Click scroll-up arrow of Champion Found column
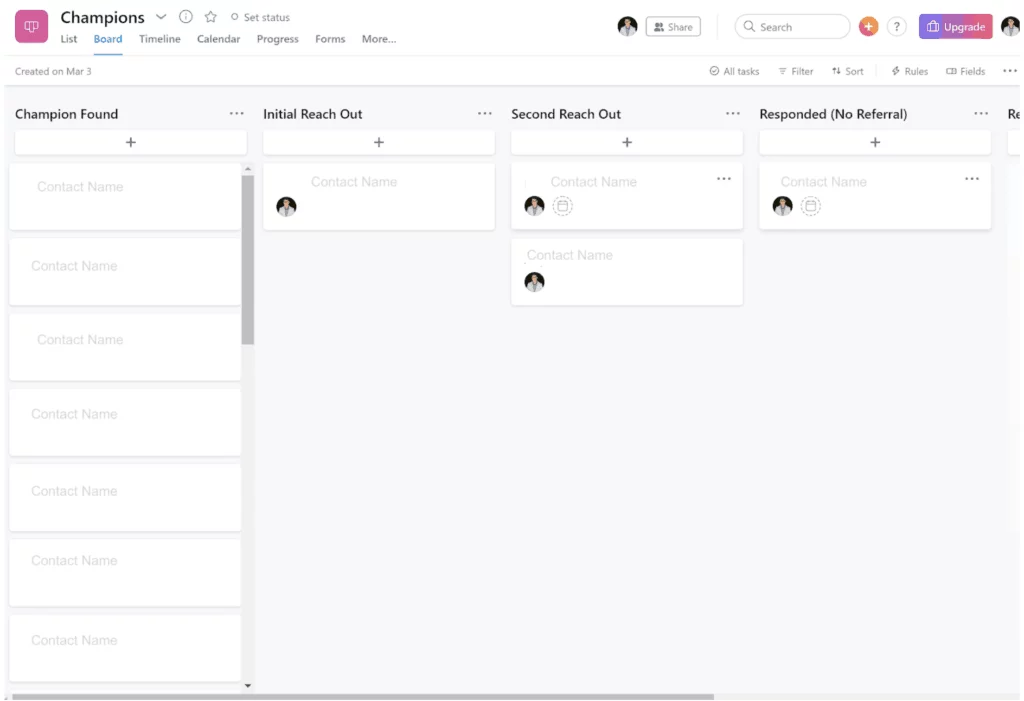Viewport: 1024px width, 701px height. 248,169
